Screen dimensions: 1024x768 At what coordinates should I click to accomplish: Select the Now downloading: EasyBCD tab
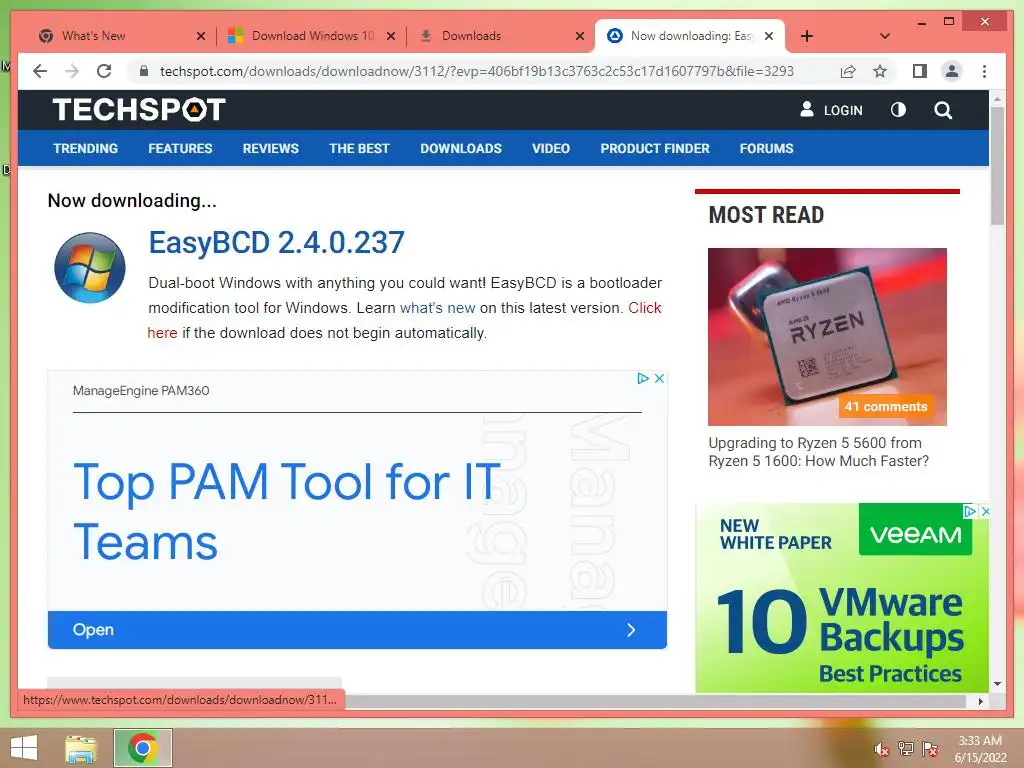tap(691, 36)
